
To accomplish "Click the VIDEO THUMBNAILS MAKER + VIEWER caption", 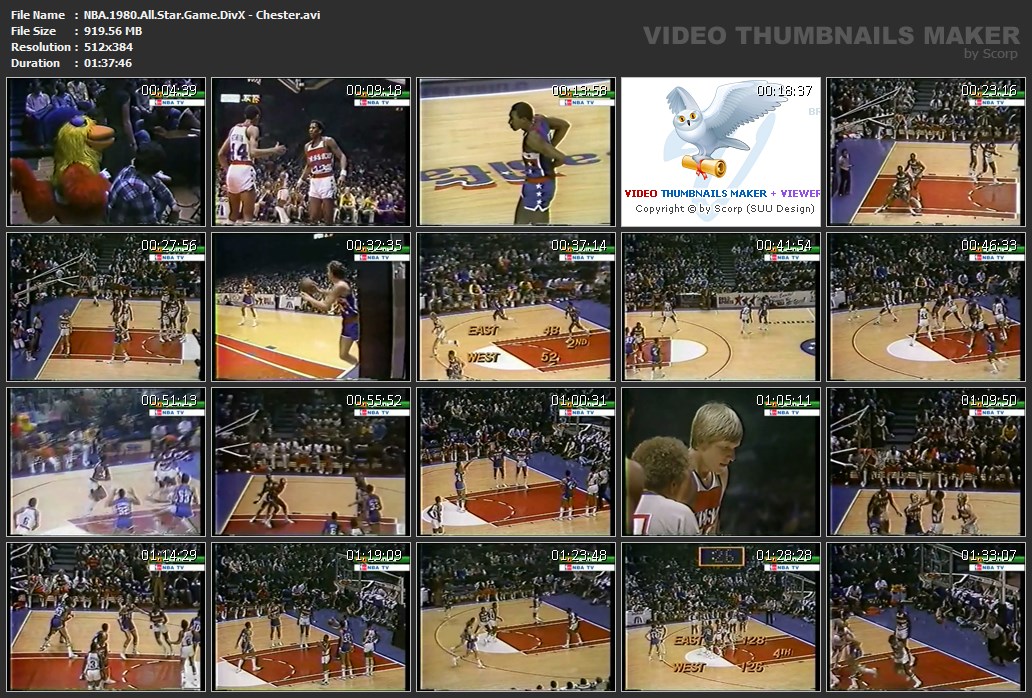I will point(722,193).
